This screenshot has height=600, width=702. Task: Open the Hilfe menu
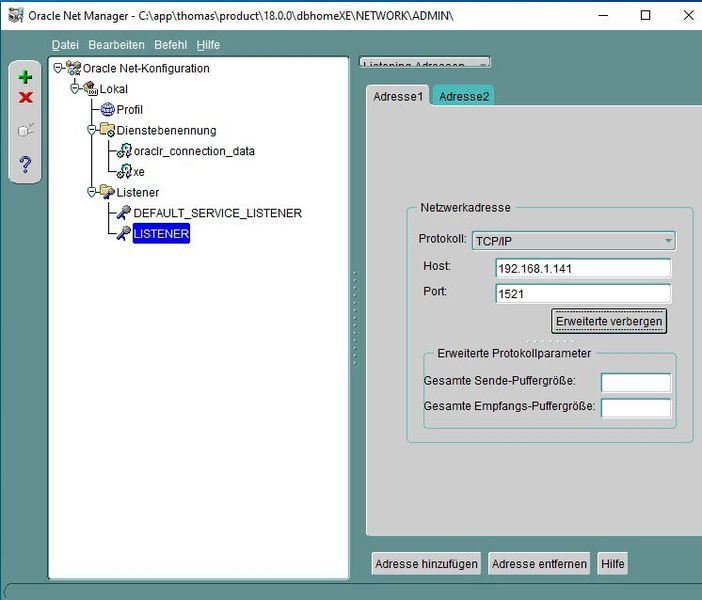[x=208, y=45]
